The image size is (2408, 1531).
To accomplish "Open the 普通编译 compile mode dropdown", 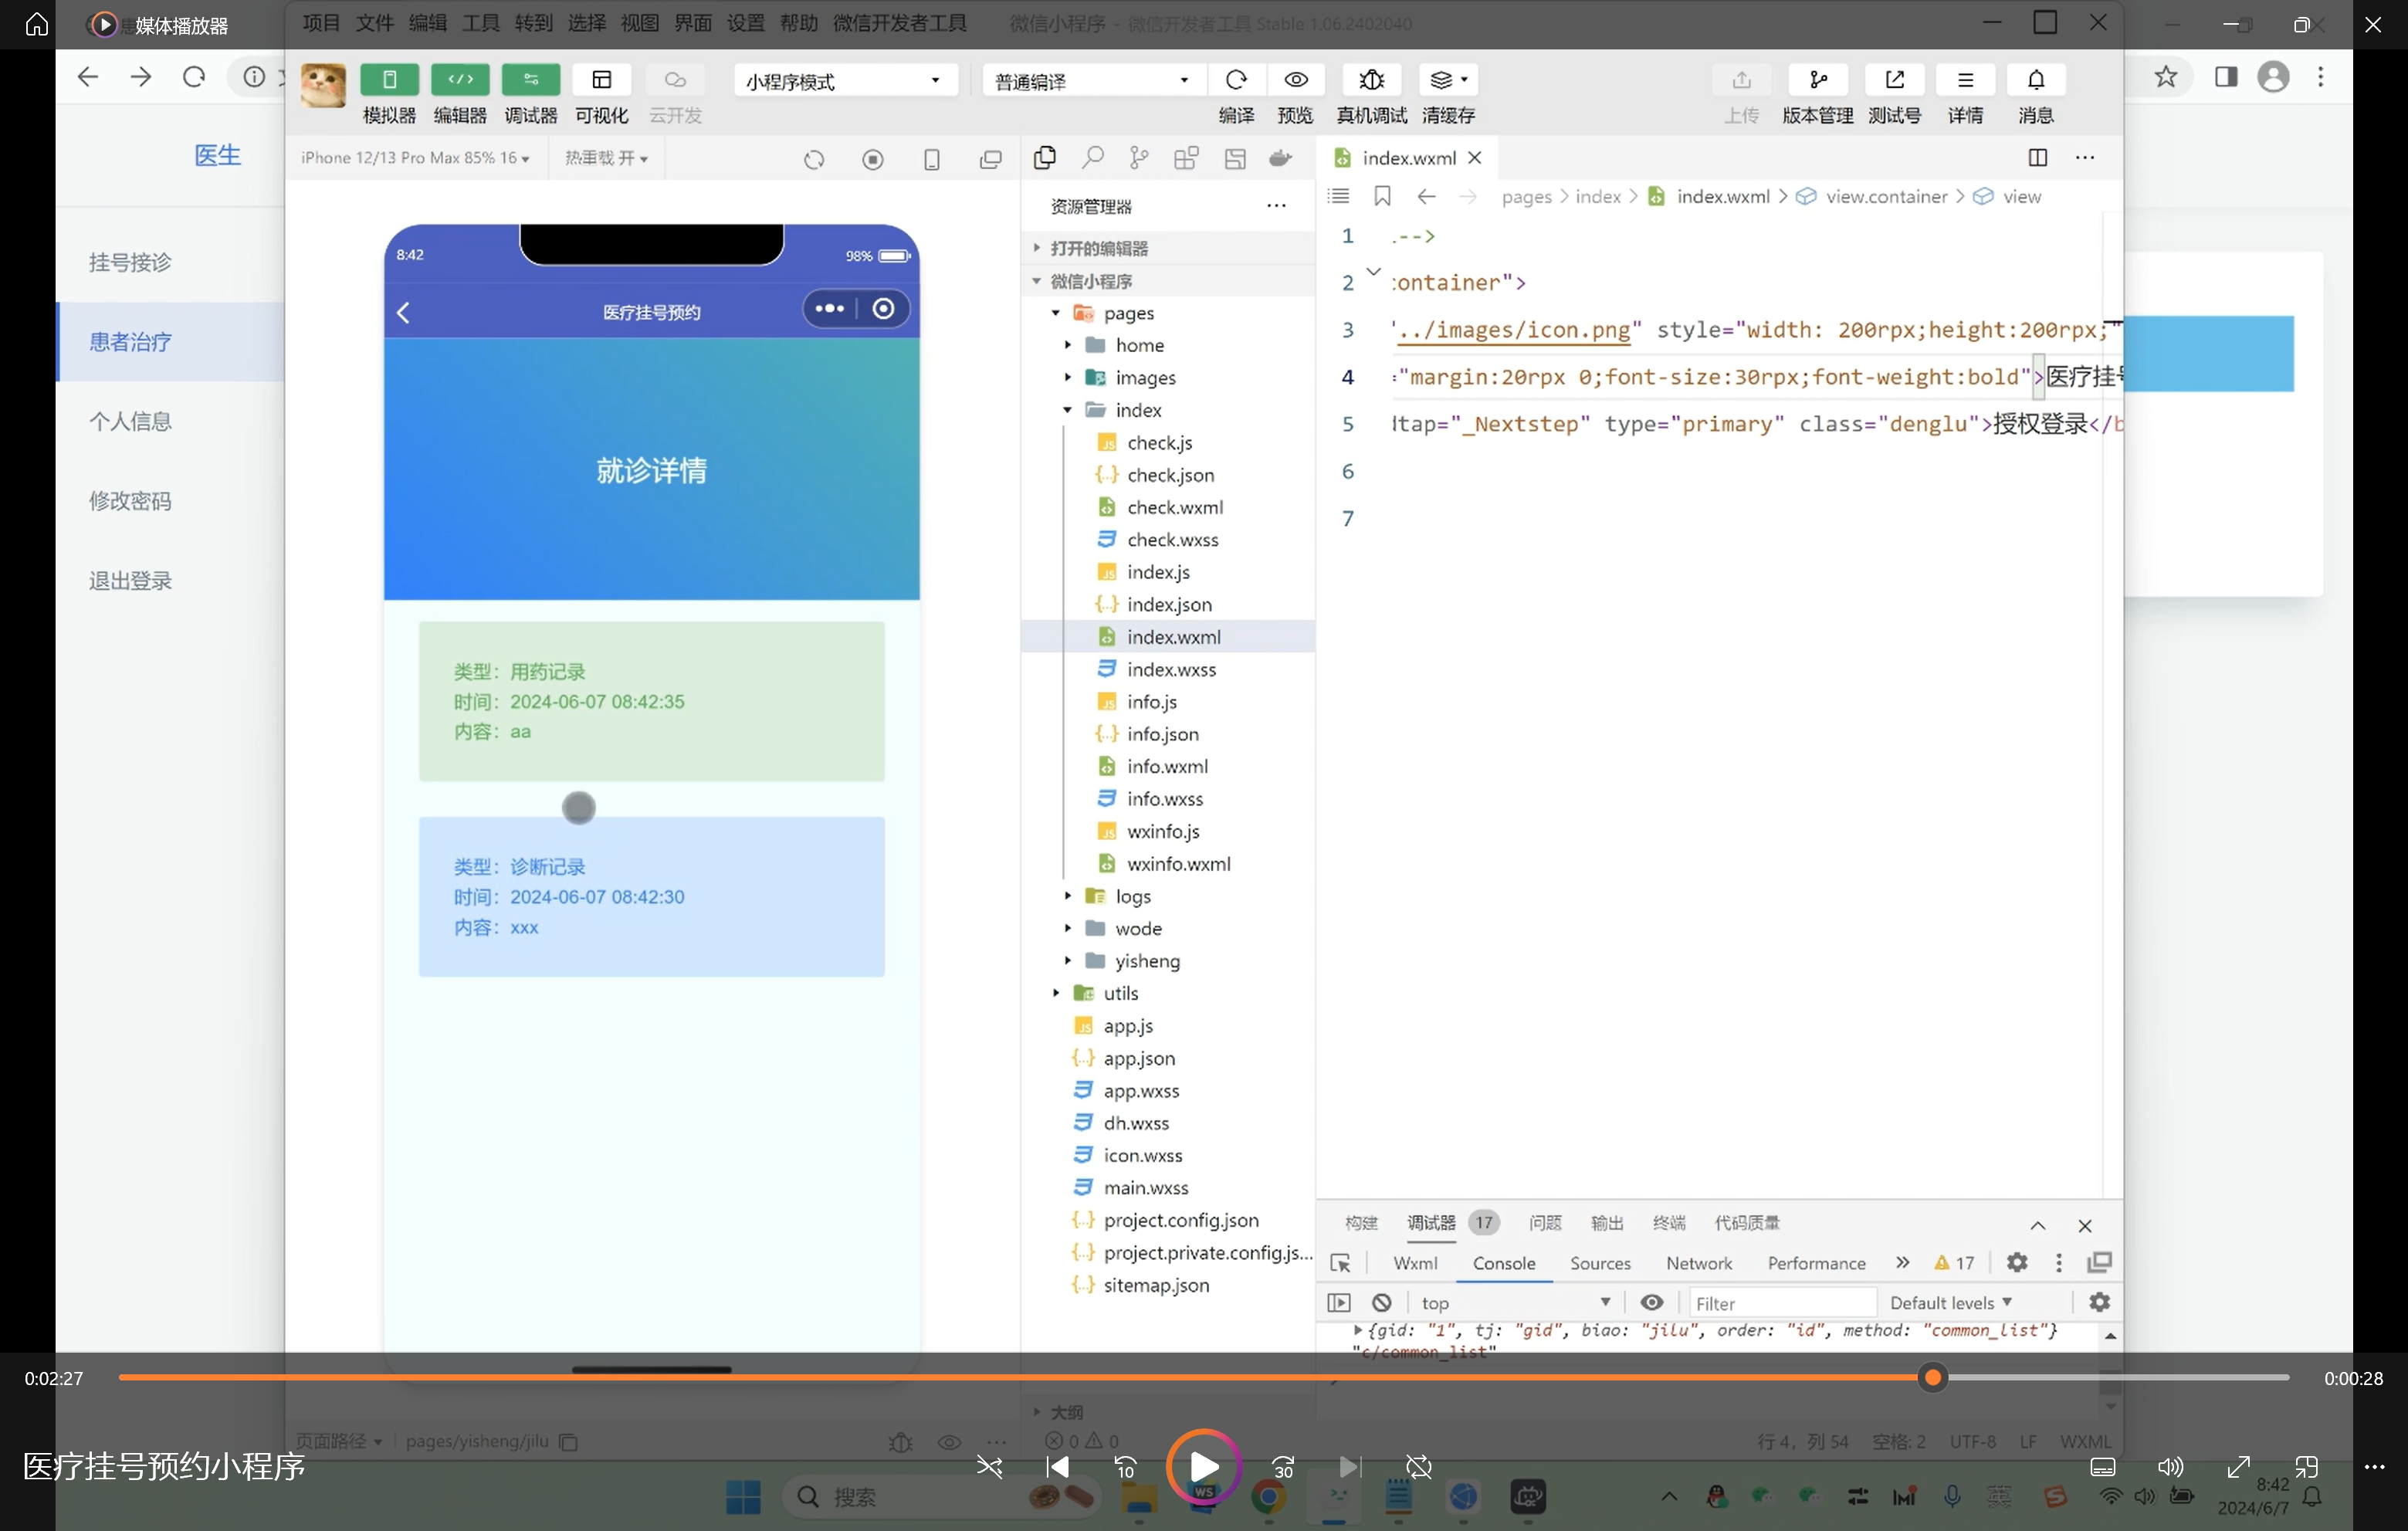I will pyautogui.click(x=1094, y=80).
